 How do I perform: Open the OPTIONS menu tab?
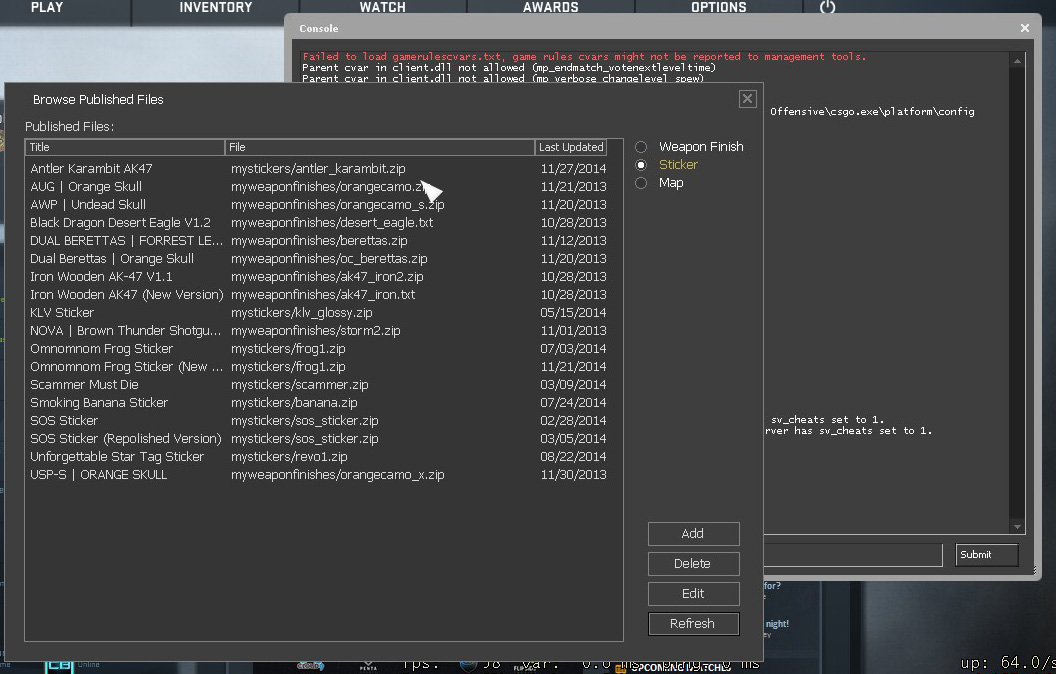click(719, 7)
